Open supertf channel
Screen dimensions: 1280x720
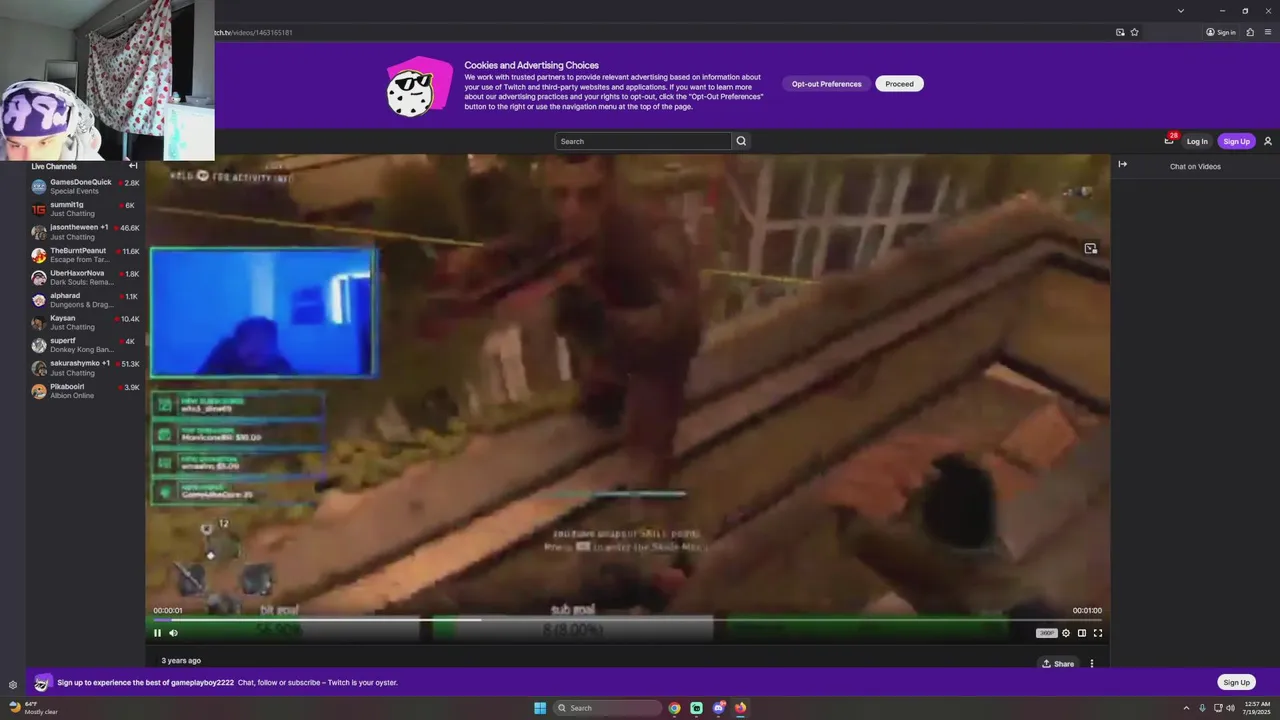coord(85,345)
